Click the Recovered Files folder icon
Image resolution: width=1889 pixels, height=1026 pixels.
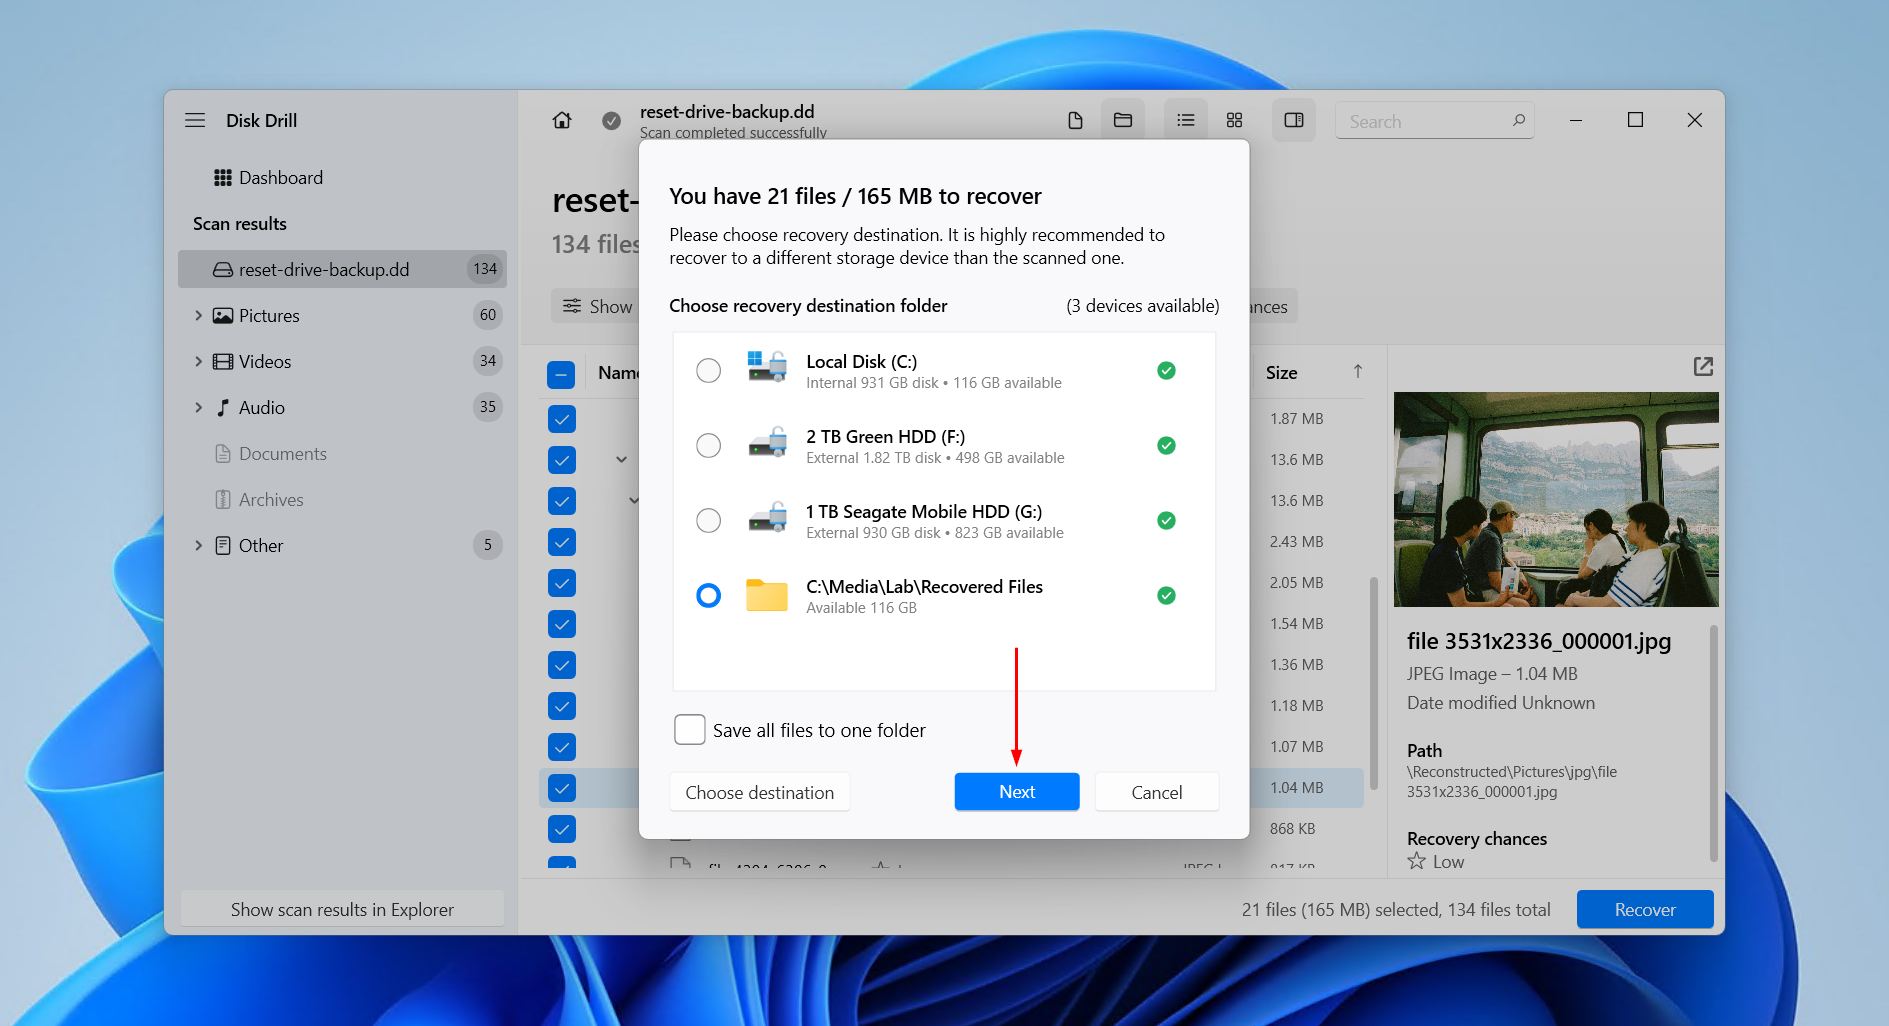pyautogui.click(x=767, y=595)
